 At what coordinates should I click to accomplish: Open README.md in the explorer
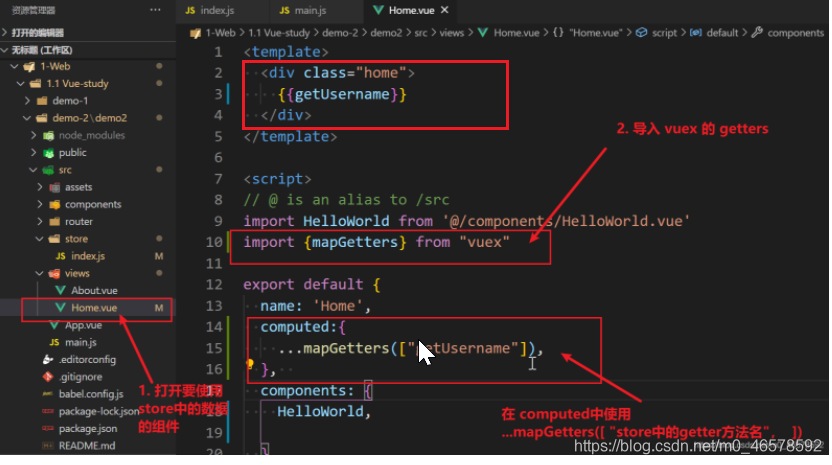coord(86,446)
